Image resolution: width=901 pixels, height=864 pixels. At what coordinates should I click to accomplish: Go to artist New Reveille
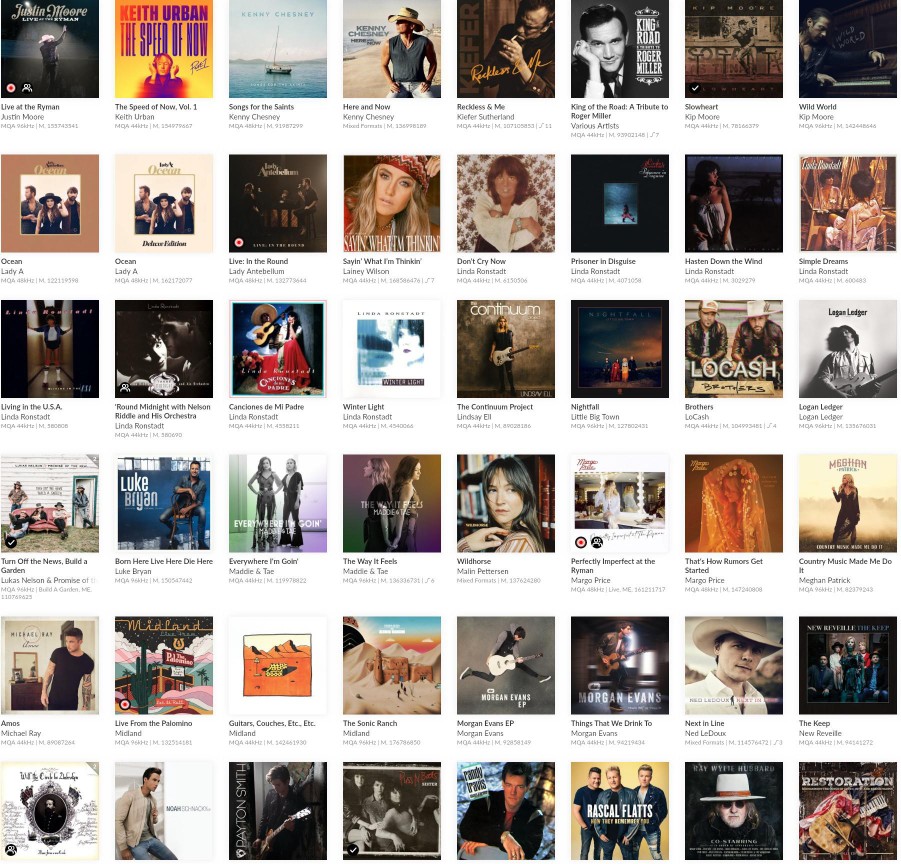(x=820, y=734)
